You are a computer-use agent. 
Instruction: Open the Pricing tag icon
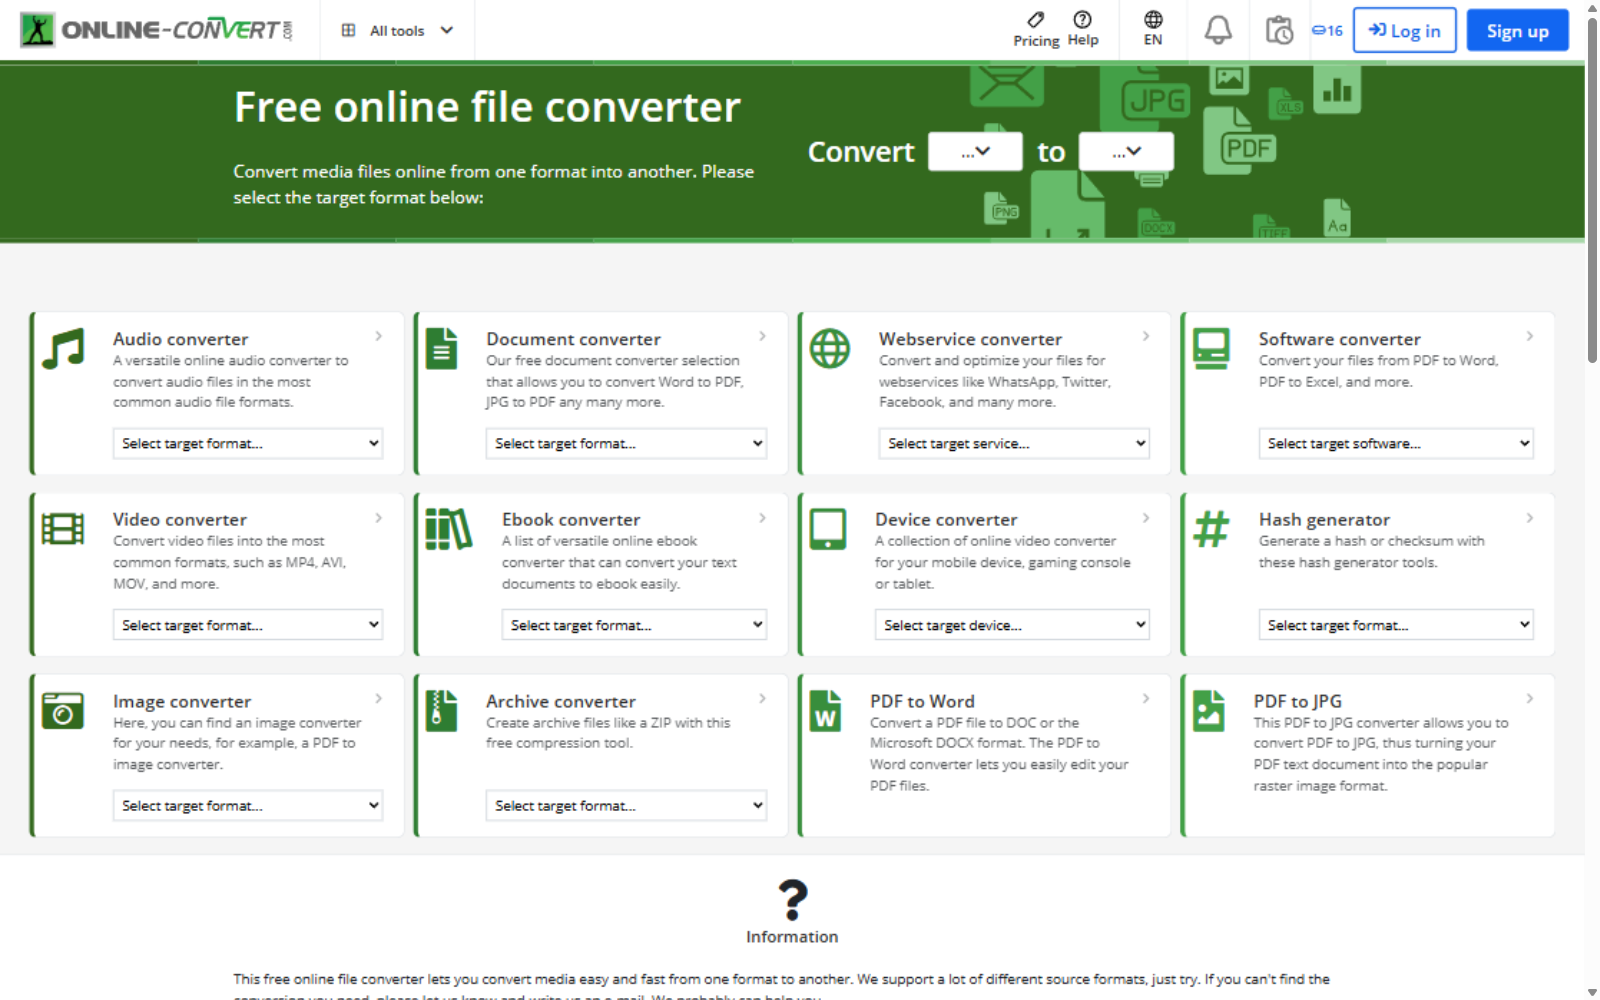coord(1036,19)
